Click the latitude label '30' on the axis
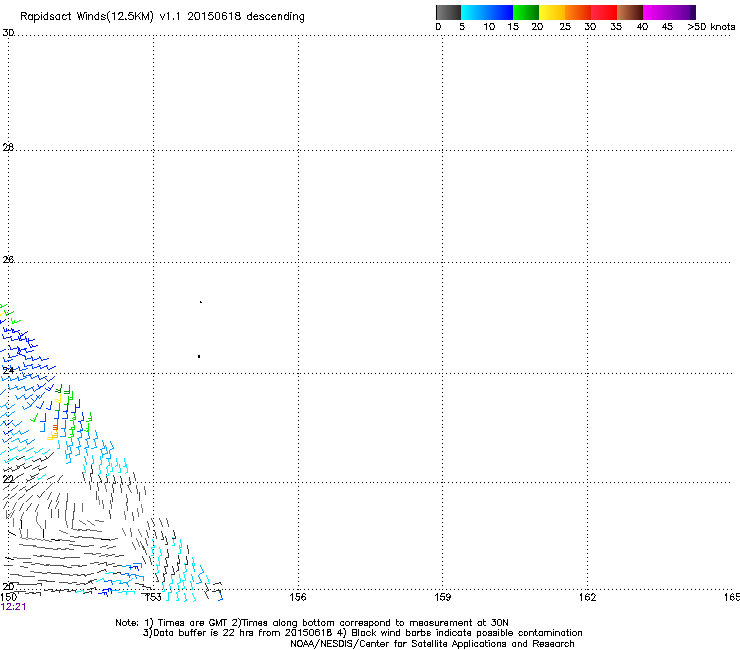740x650 pixels. pos(8,33)
